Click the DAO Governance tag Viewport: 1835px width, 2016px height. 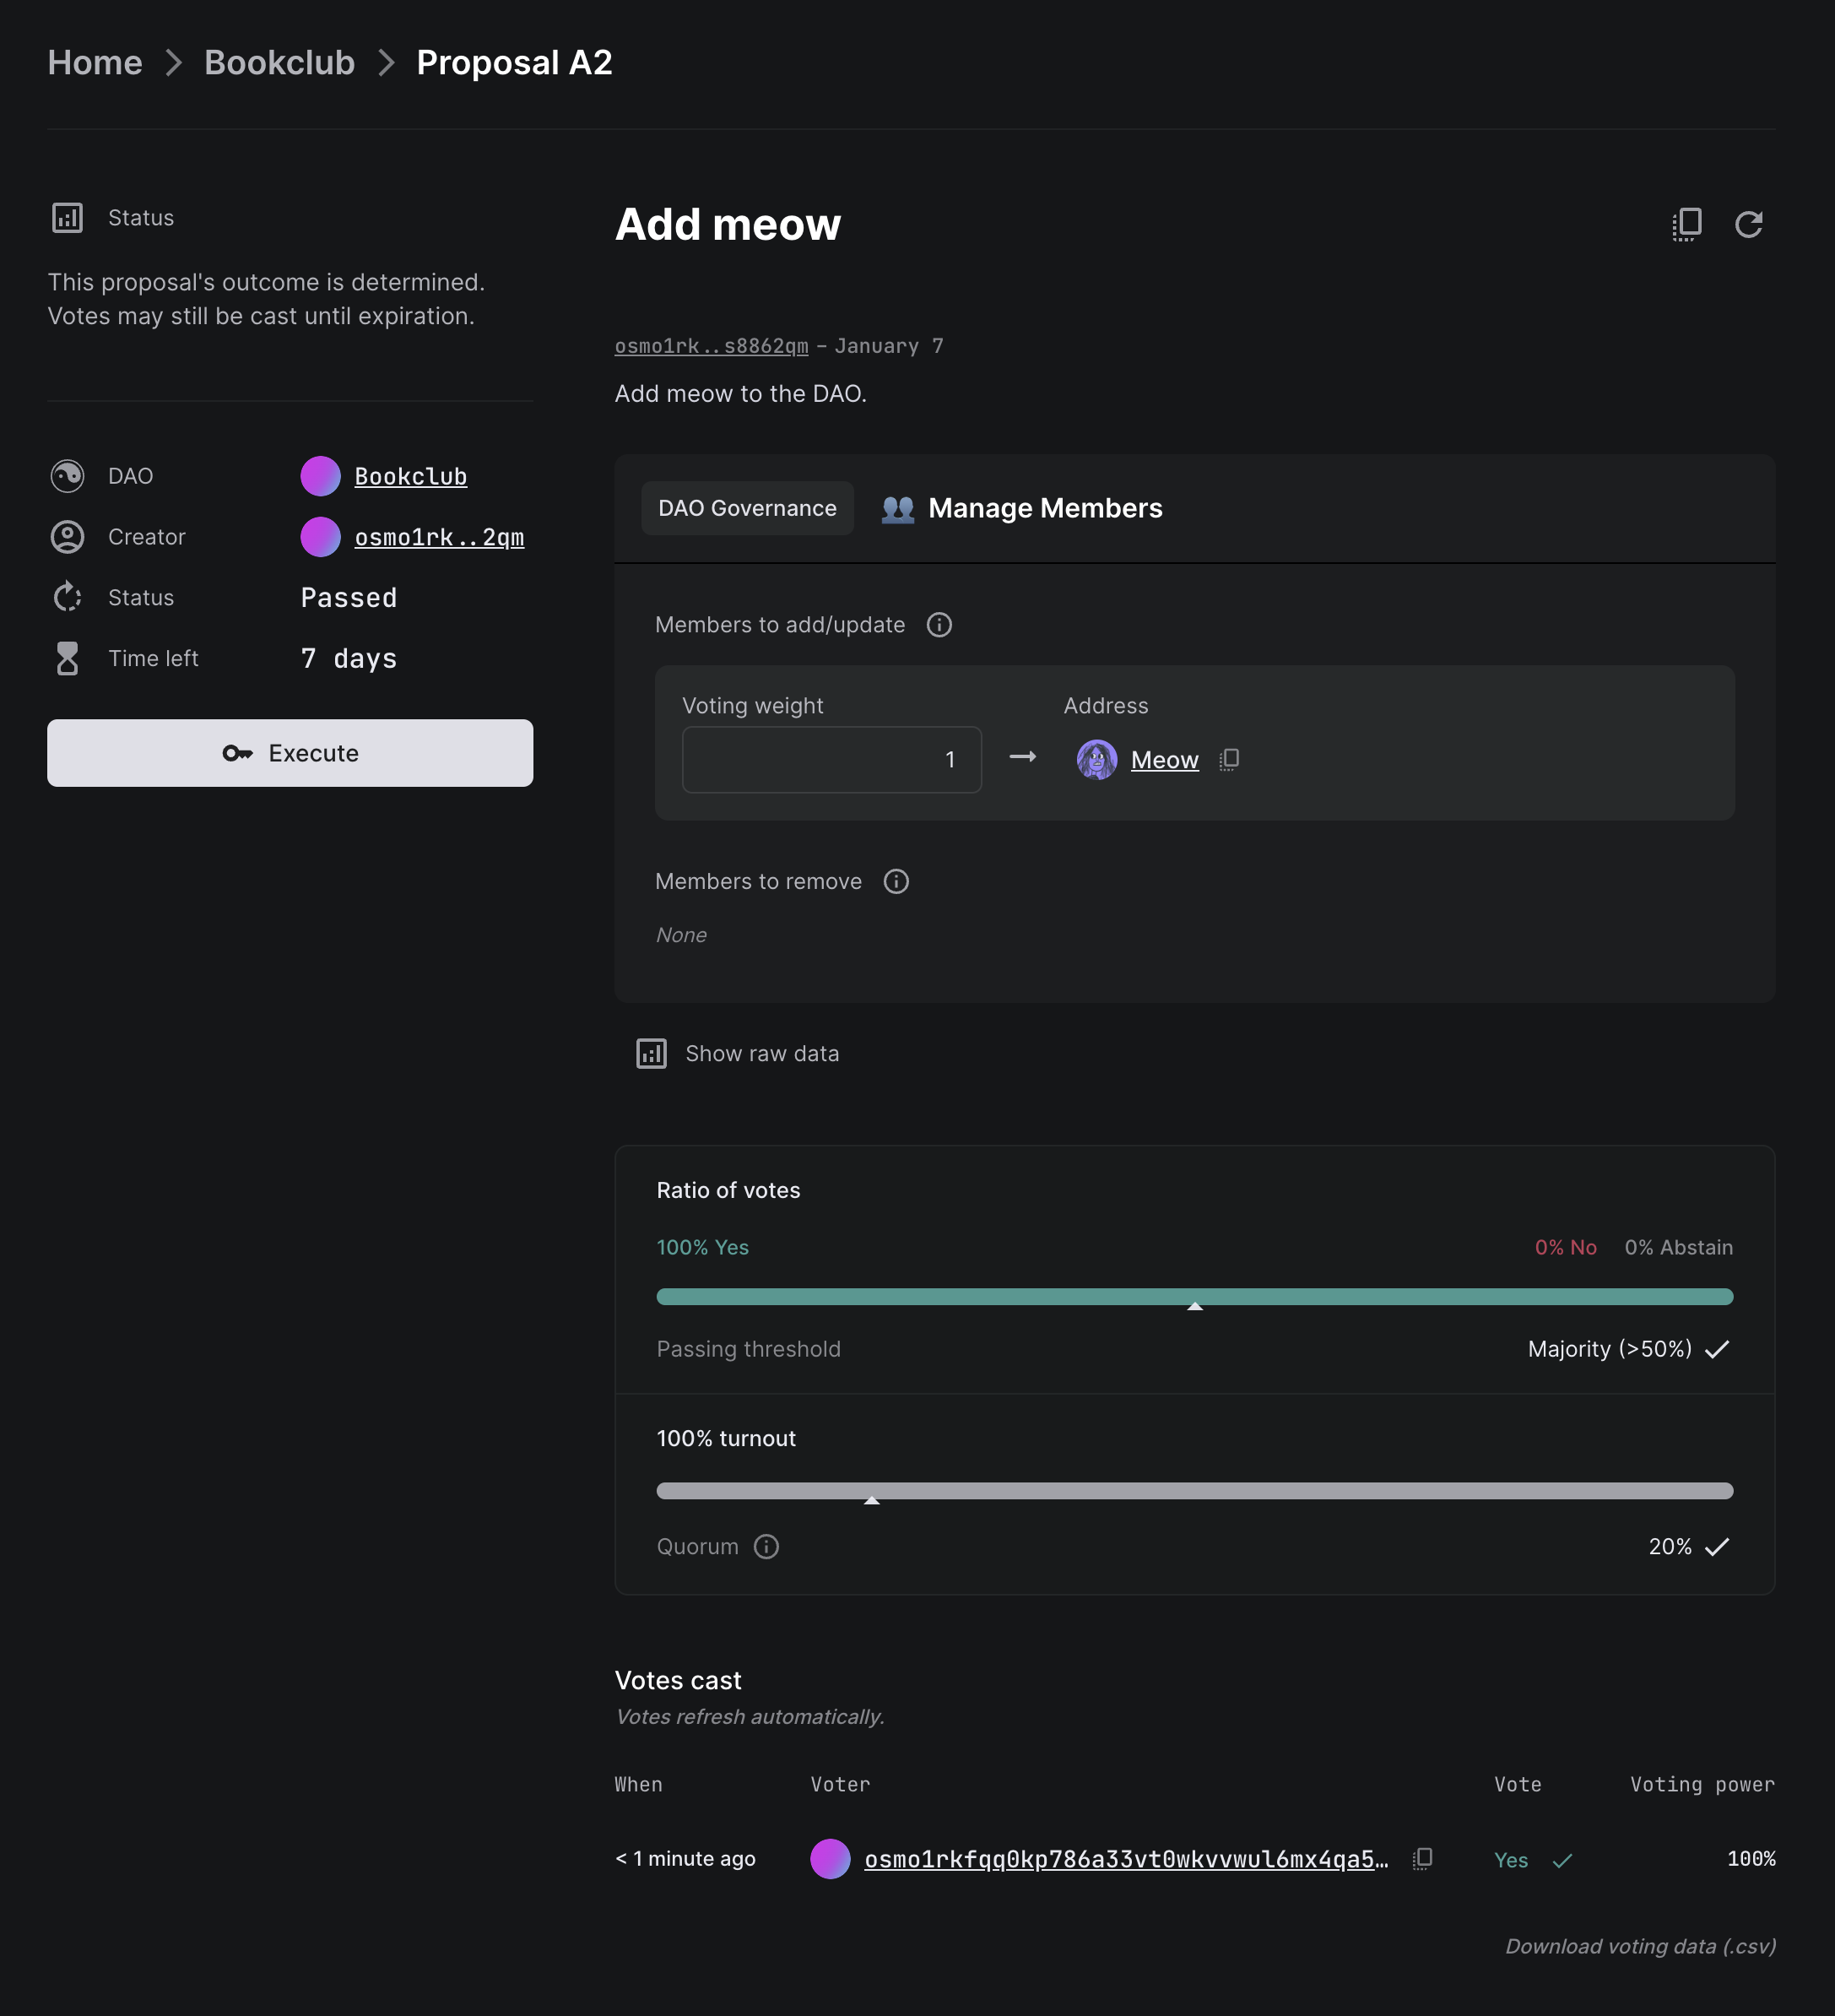(x=747, y=508)
